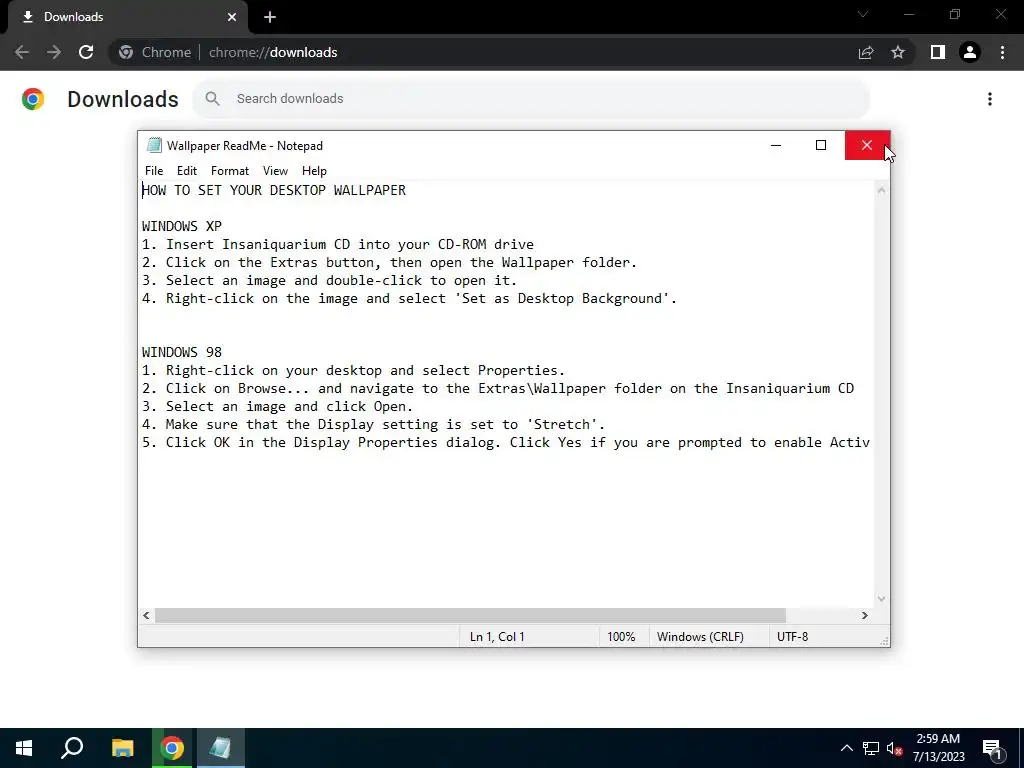Click the 'Stretch' display setting line
The image size is (1024, 768).
(374, 424)
